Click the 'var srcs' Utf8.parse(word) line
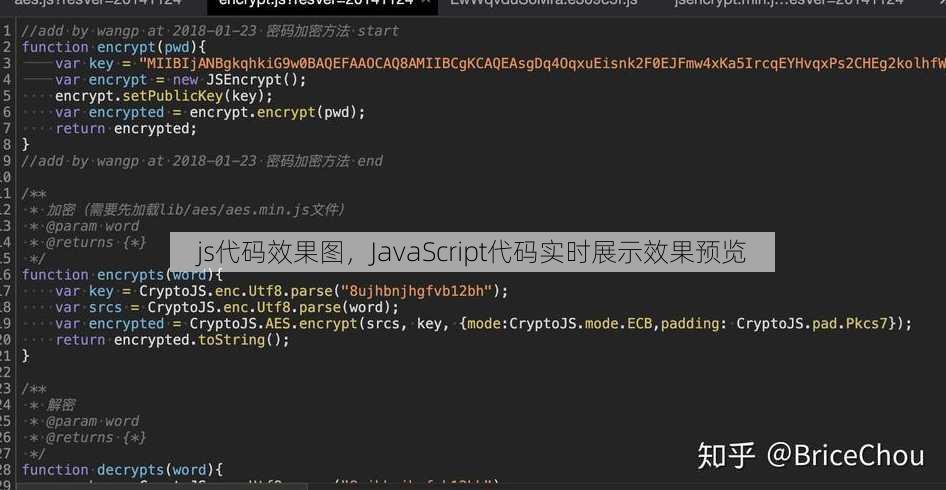946x490 pixels. pyautogui.click(x=227, y=308)
